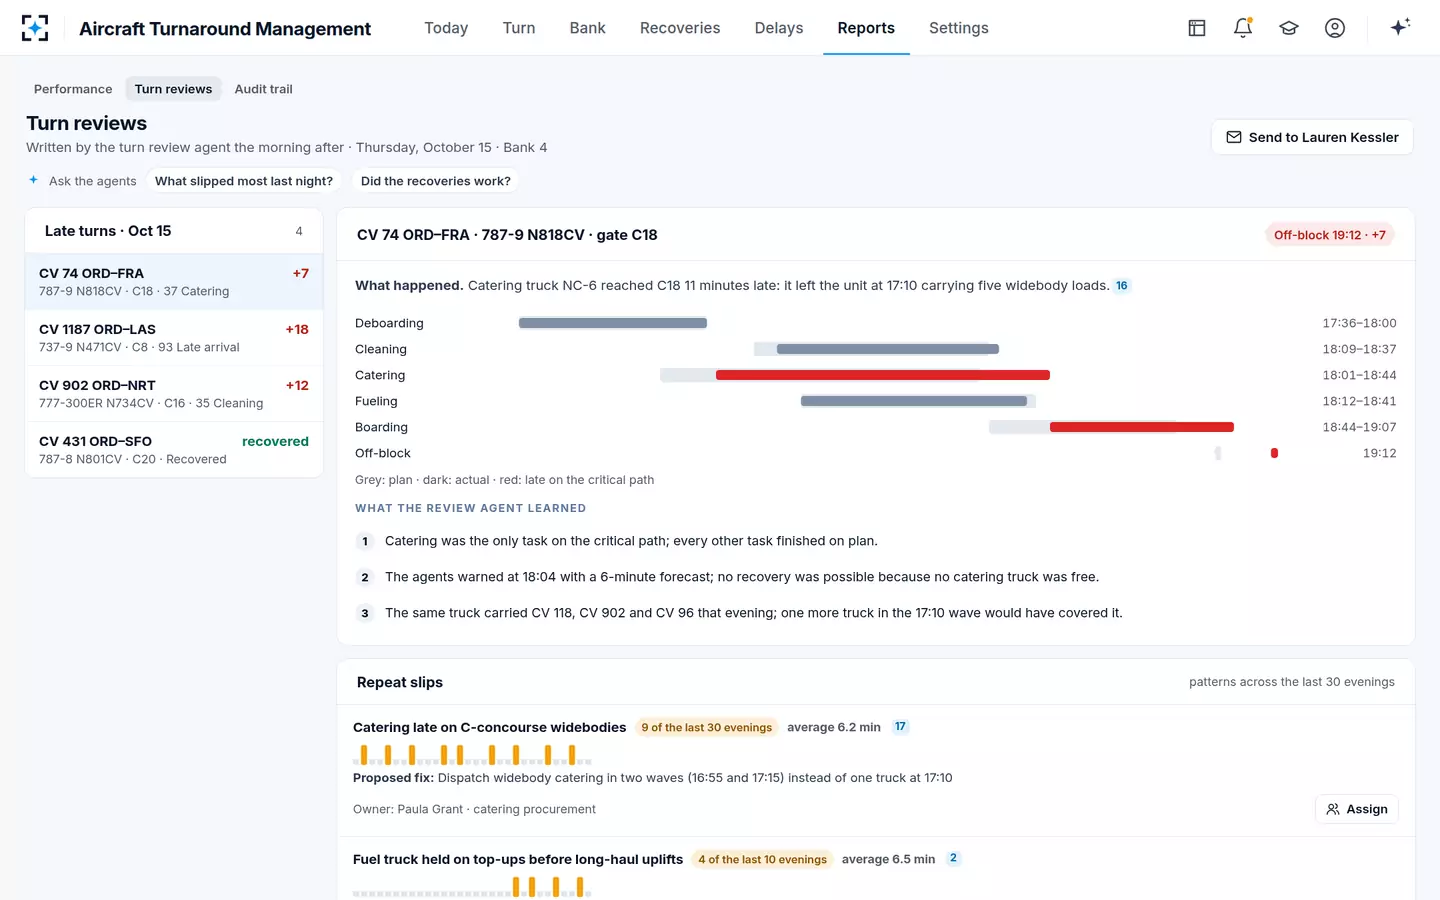Open citation badge 2 for Fuel truck

(x=954, y=858)
